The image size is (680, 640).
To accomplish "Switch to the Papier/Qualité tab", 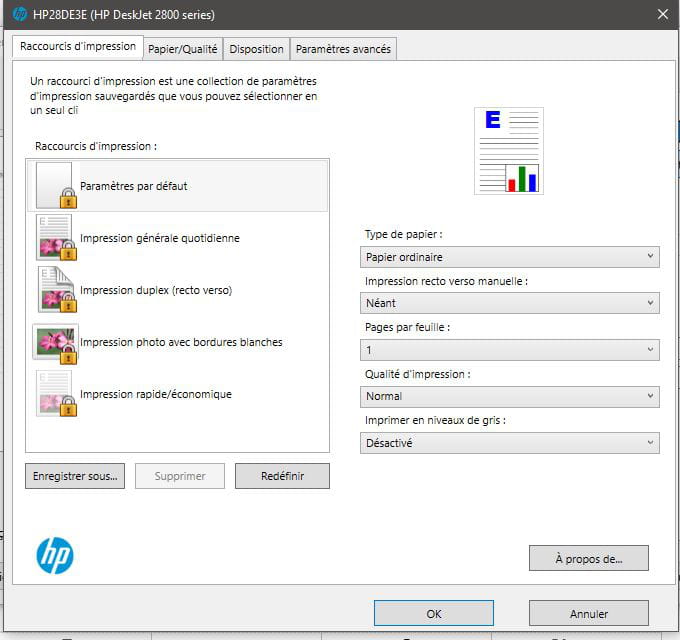I will [183, 49].
